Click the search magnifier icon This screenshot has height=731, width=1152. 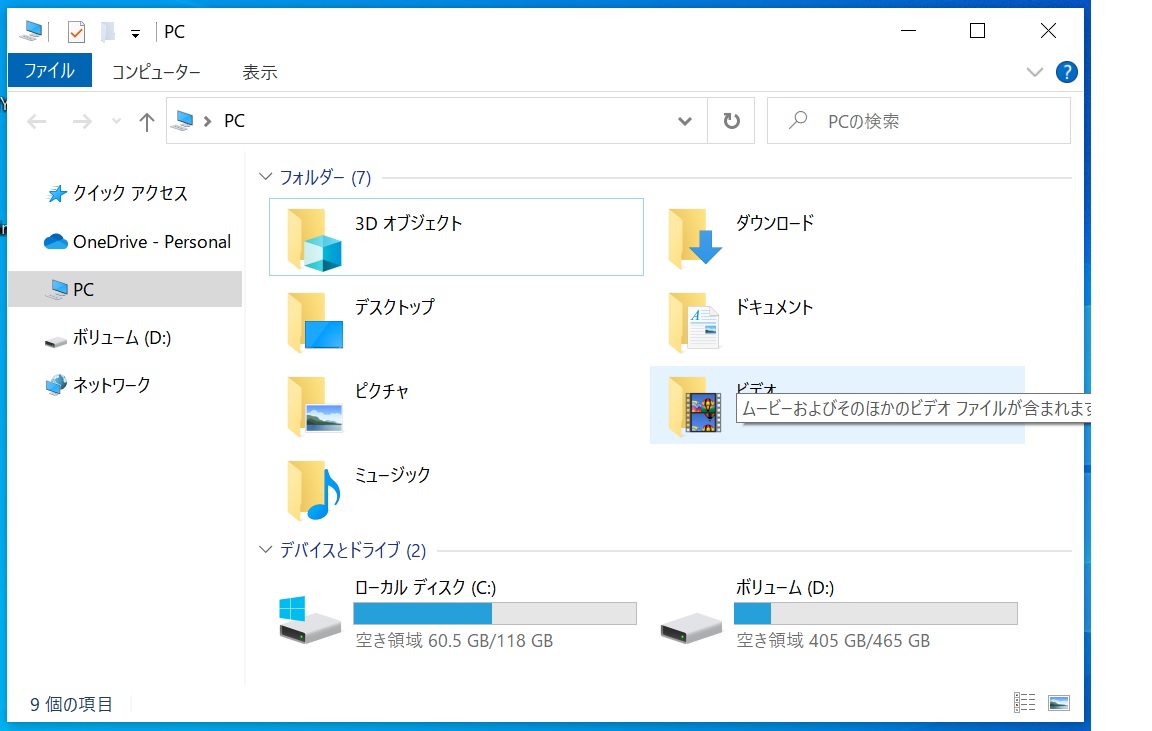[x=798, y=120]
